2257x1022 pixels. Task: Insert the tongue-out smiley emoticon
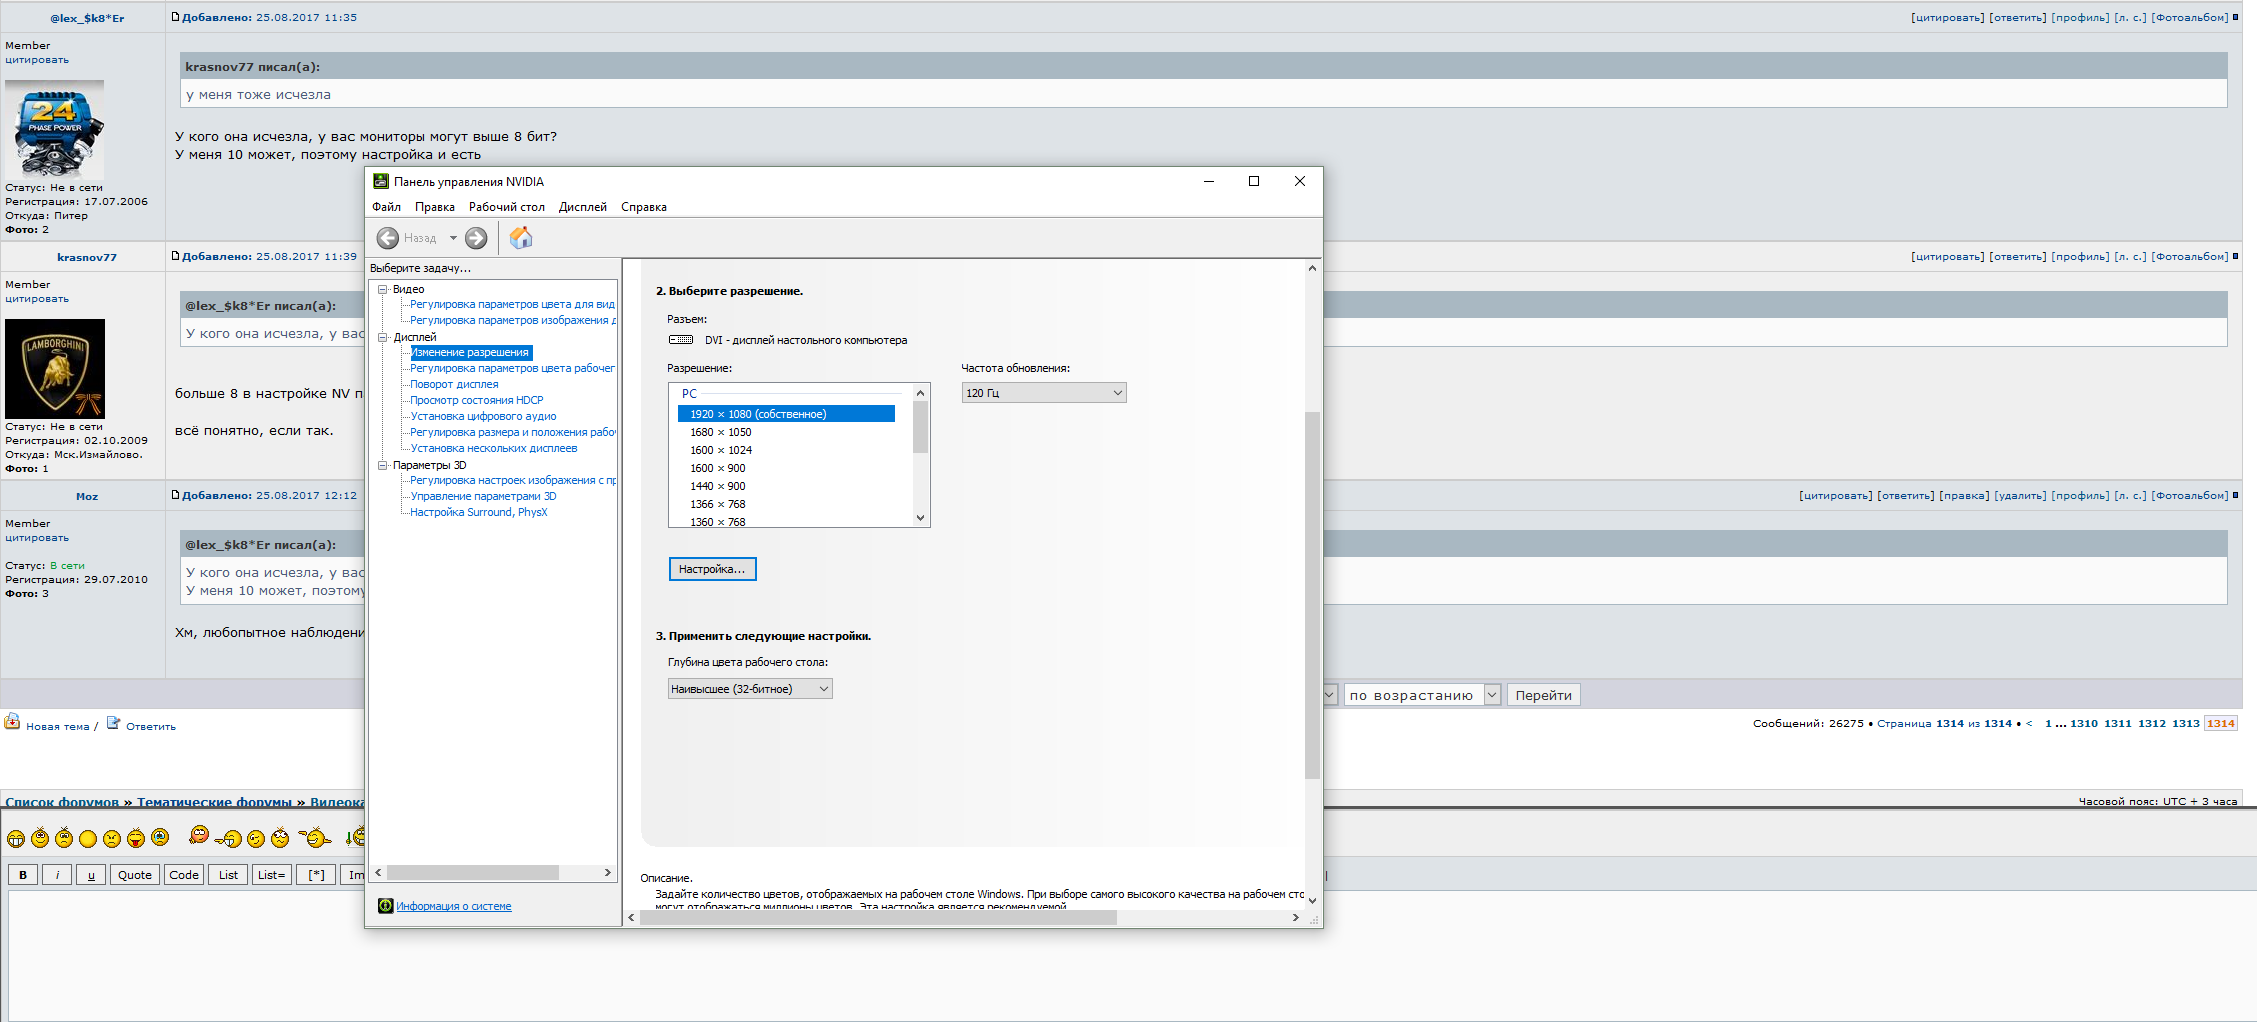(x=136, y=838)
